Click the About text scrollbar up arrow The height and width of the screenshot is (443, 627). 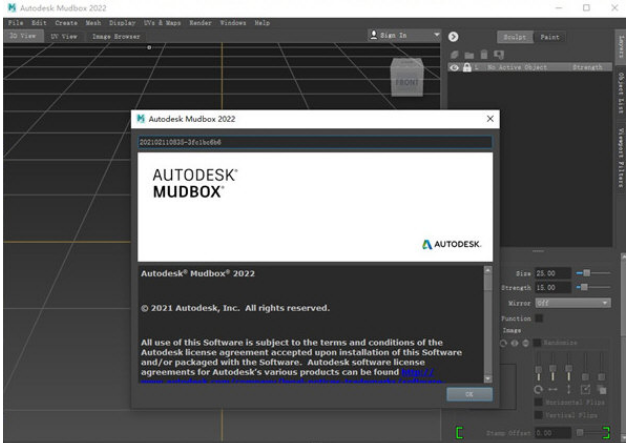tap(487, 270)
